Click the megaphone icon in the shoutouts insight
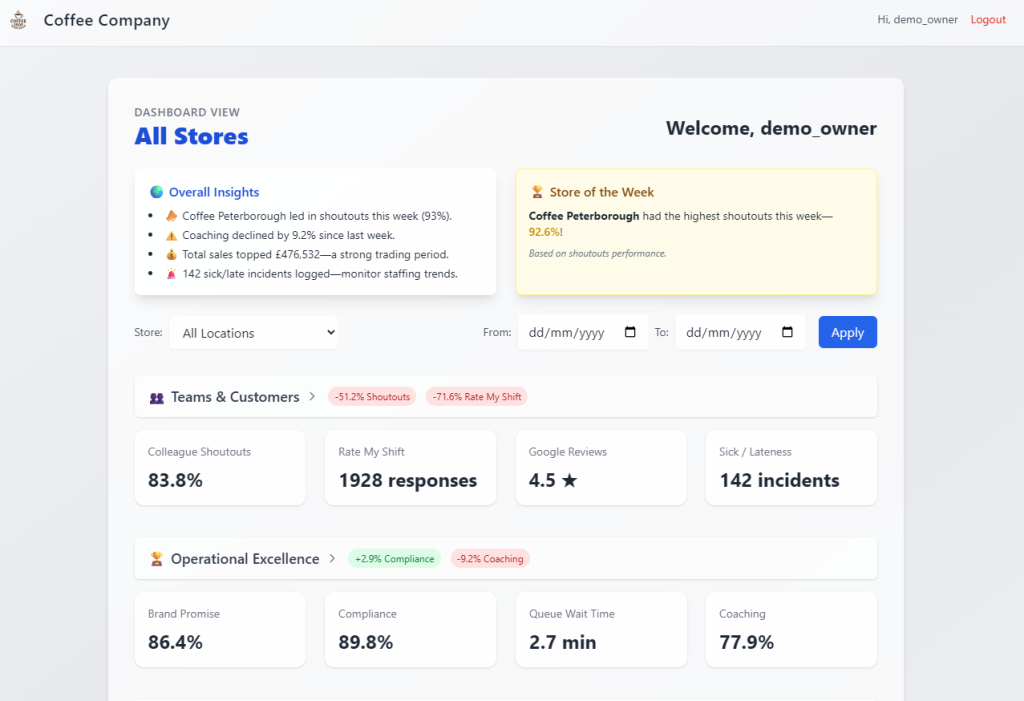Viewport: 1024px width, 701px height. coord(171,216)
